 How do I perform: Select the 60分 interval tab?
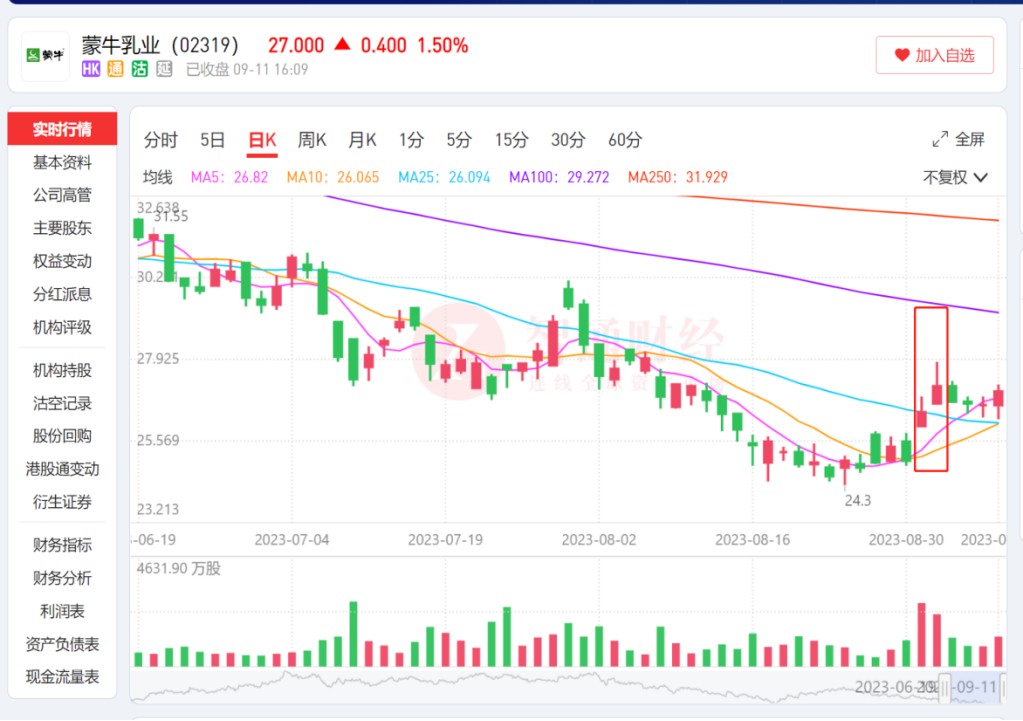(x=625, y=140)
